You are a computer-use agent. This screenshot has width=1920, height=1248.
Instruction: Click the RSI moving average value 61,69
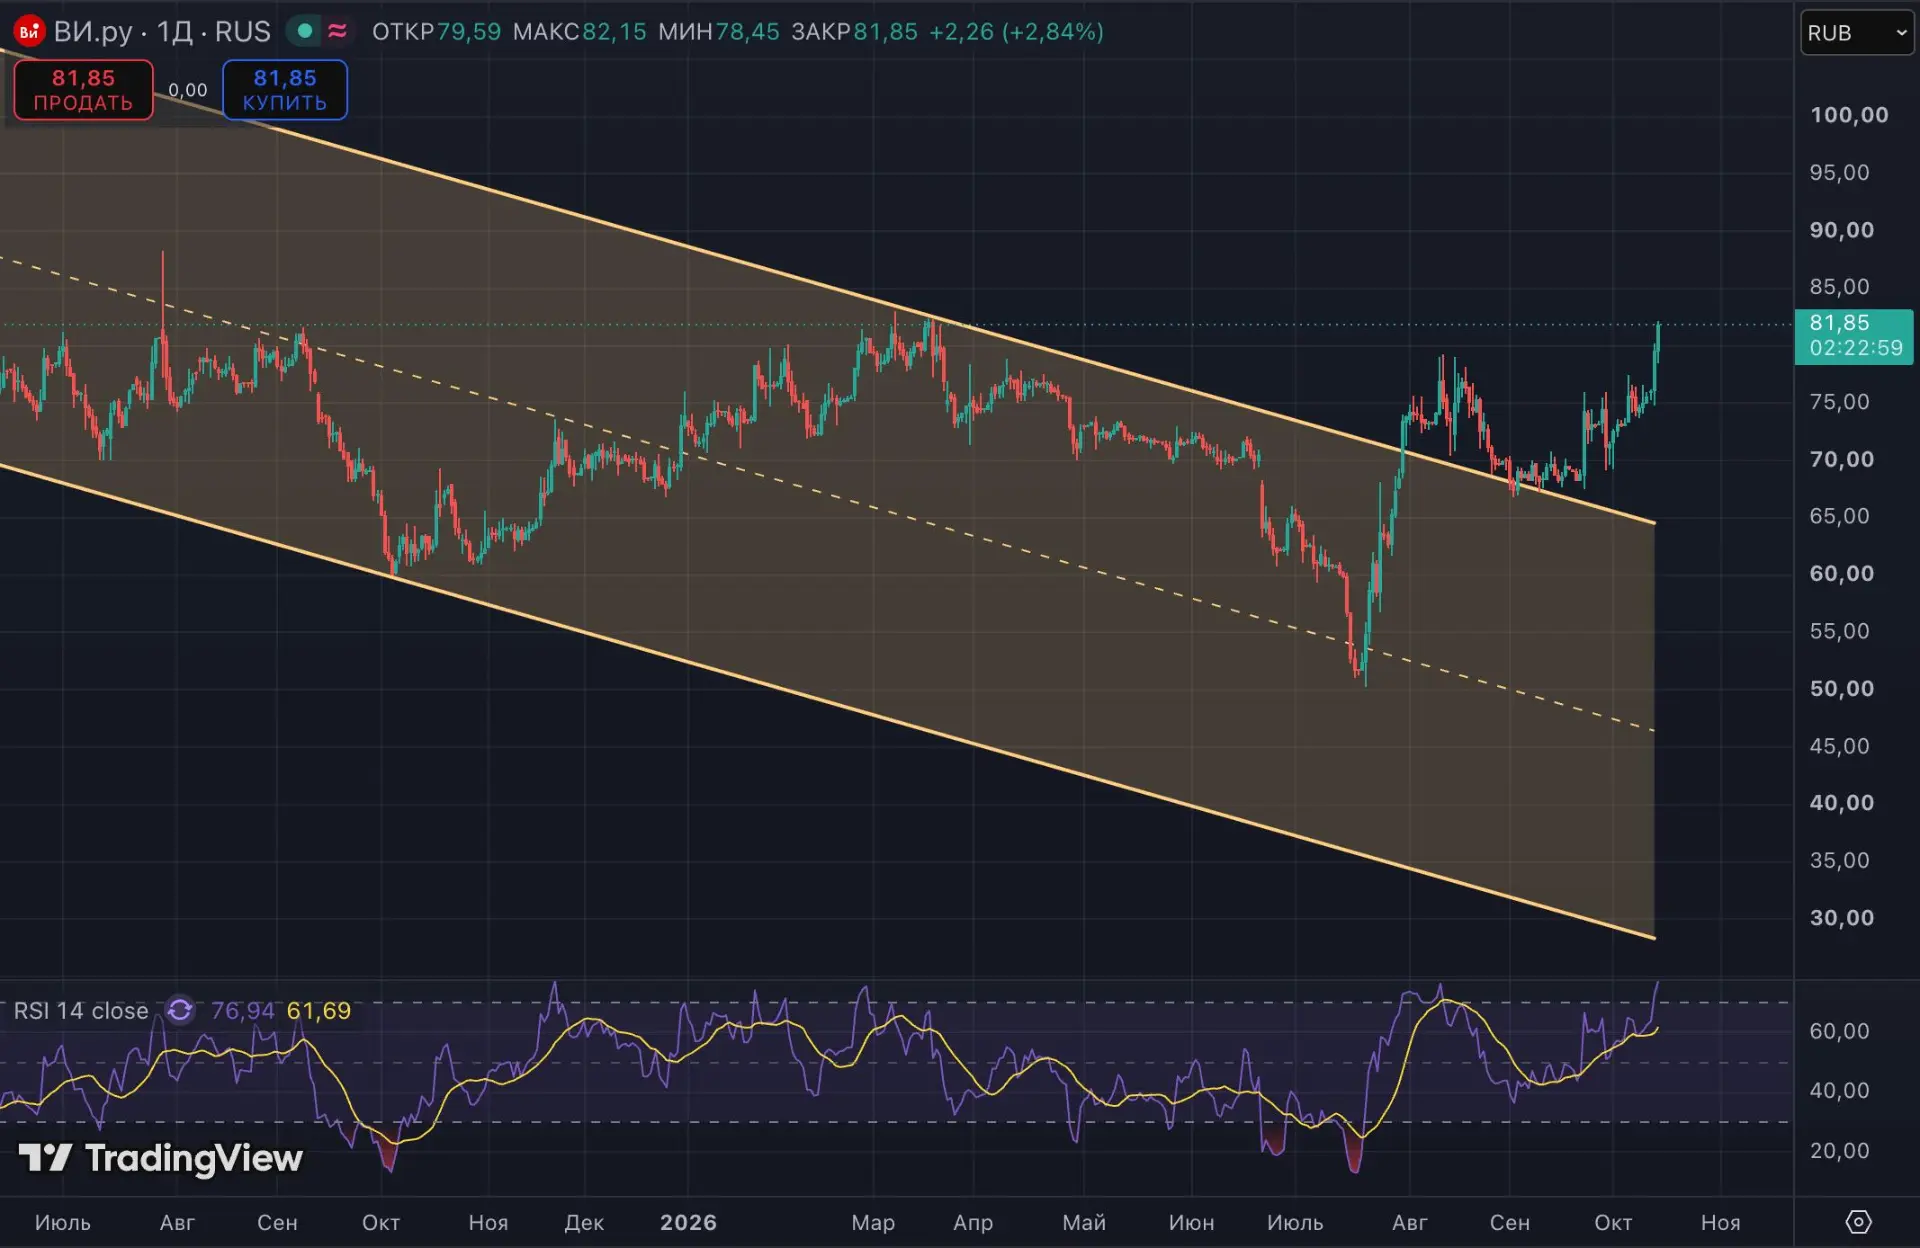(319, 1010)
